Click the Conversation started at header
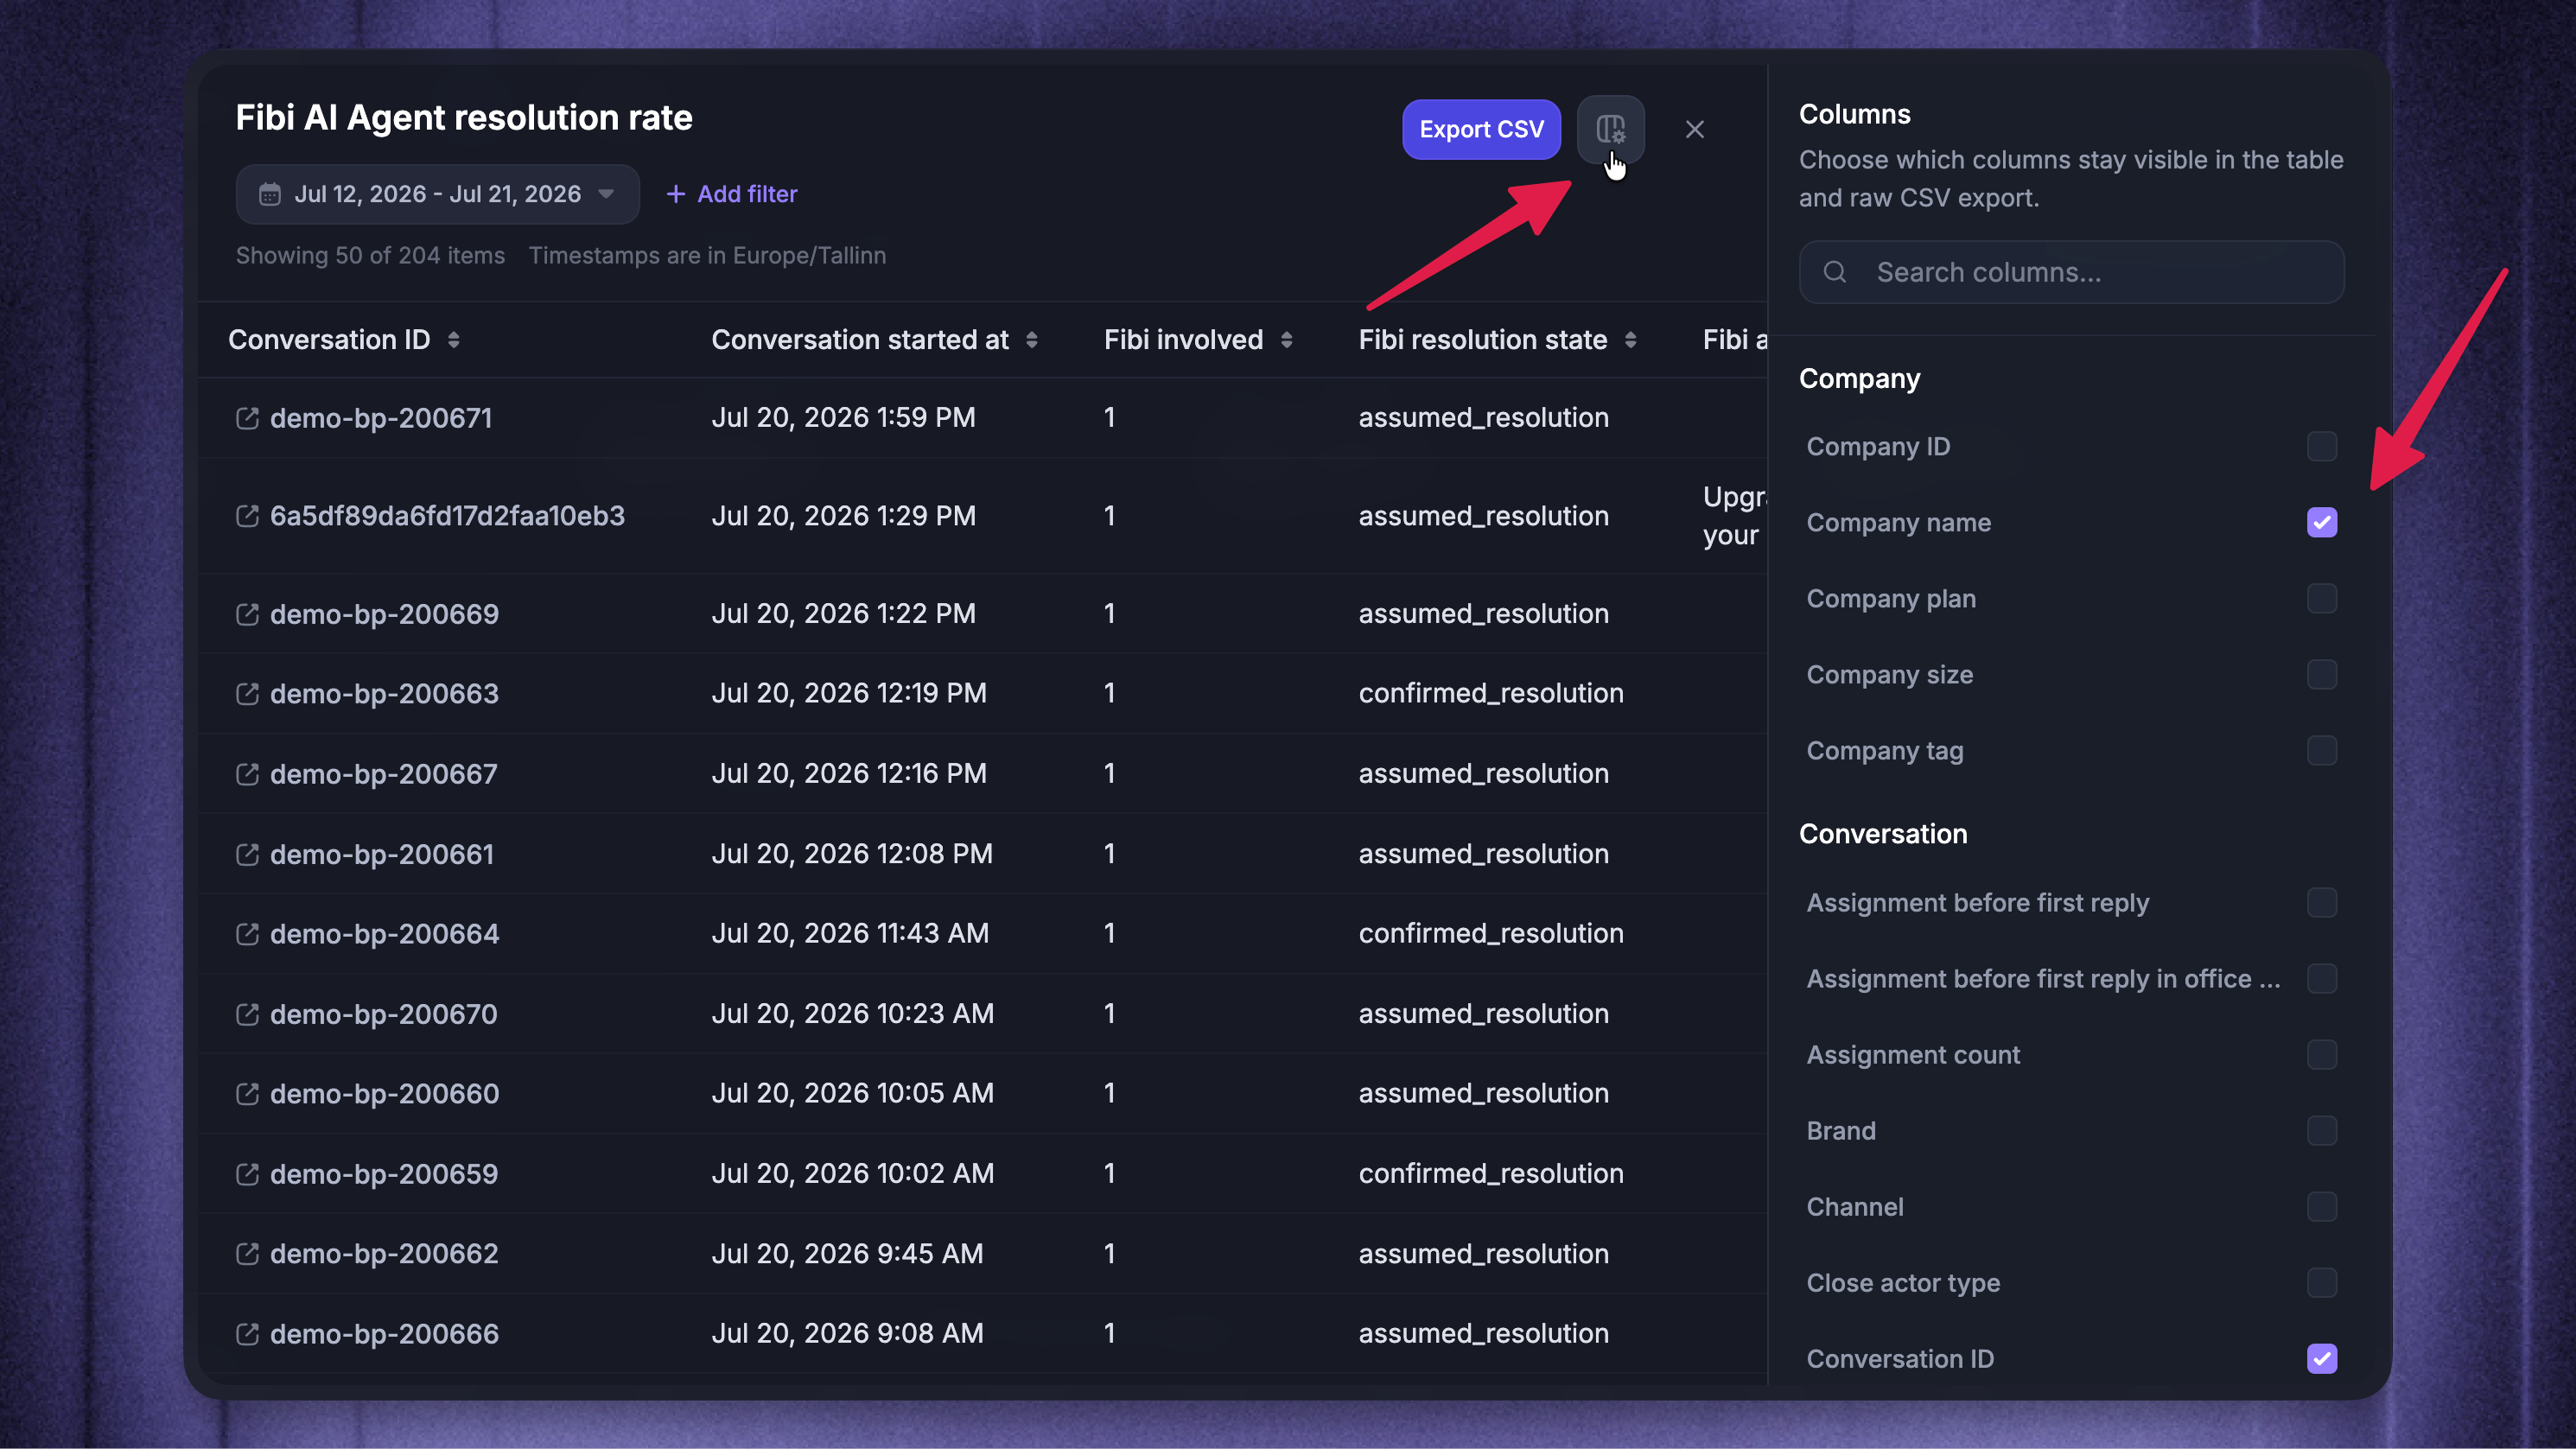The height and width of the screenshot is (1449, 2576). coord(859,340)
